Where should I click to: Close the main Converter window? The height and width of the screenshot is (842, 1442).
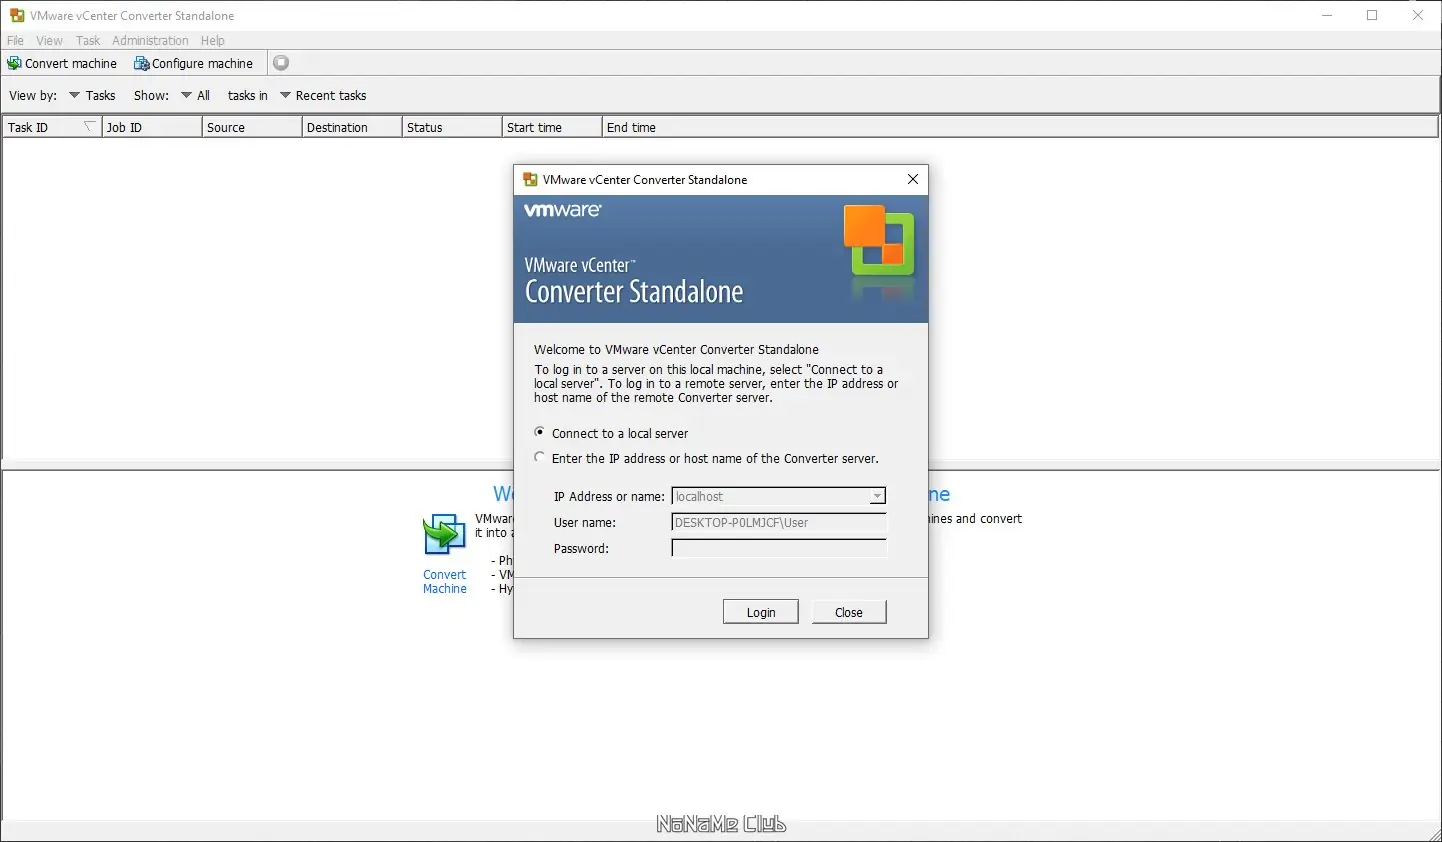coord(1418,15)
